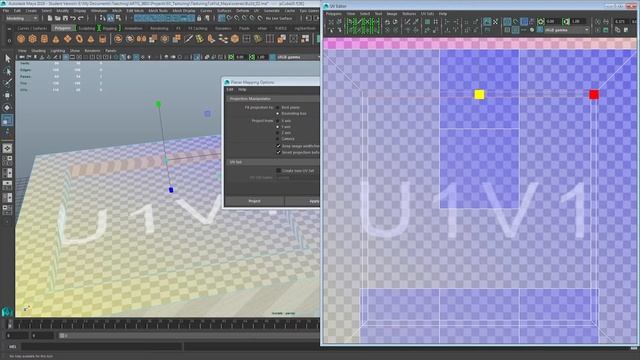Choose the Paint Selection tool in toolbox
The image size is (640, 360).
(7, 83)
